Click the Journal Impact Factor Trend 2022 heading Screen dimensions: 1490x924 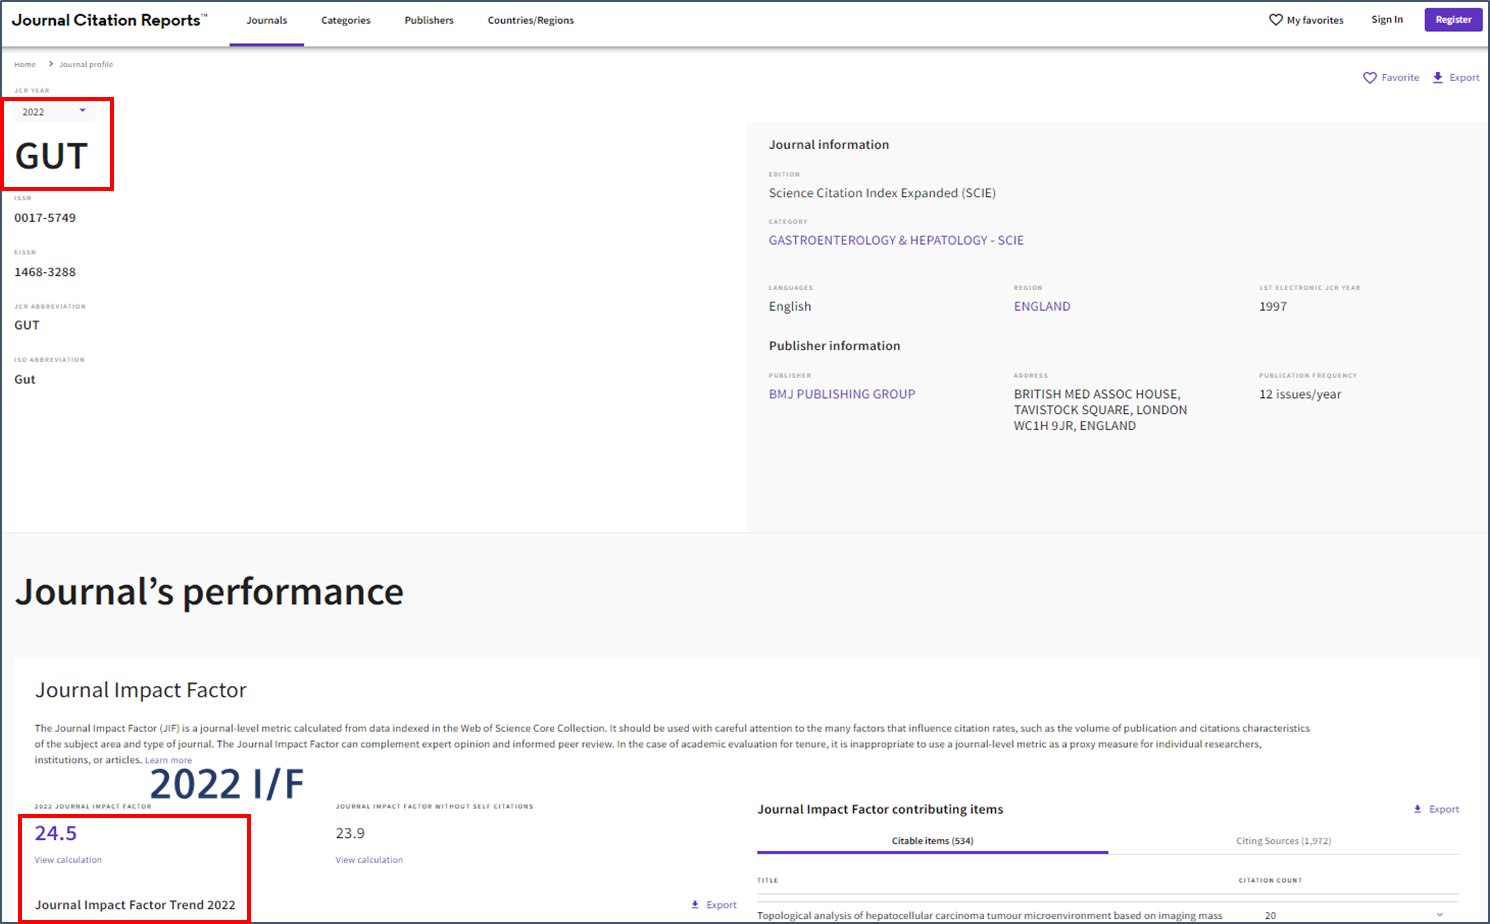[135, 905]
